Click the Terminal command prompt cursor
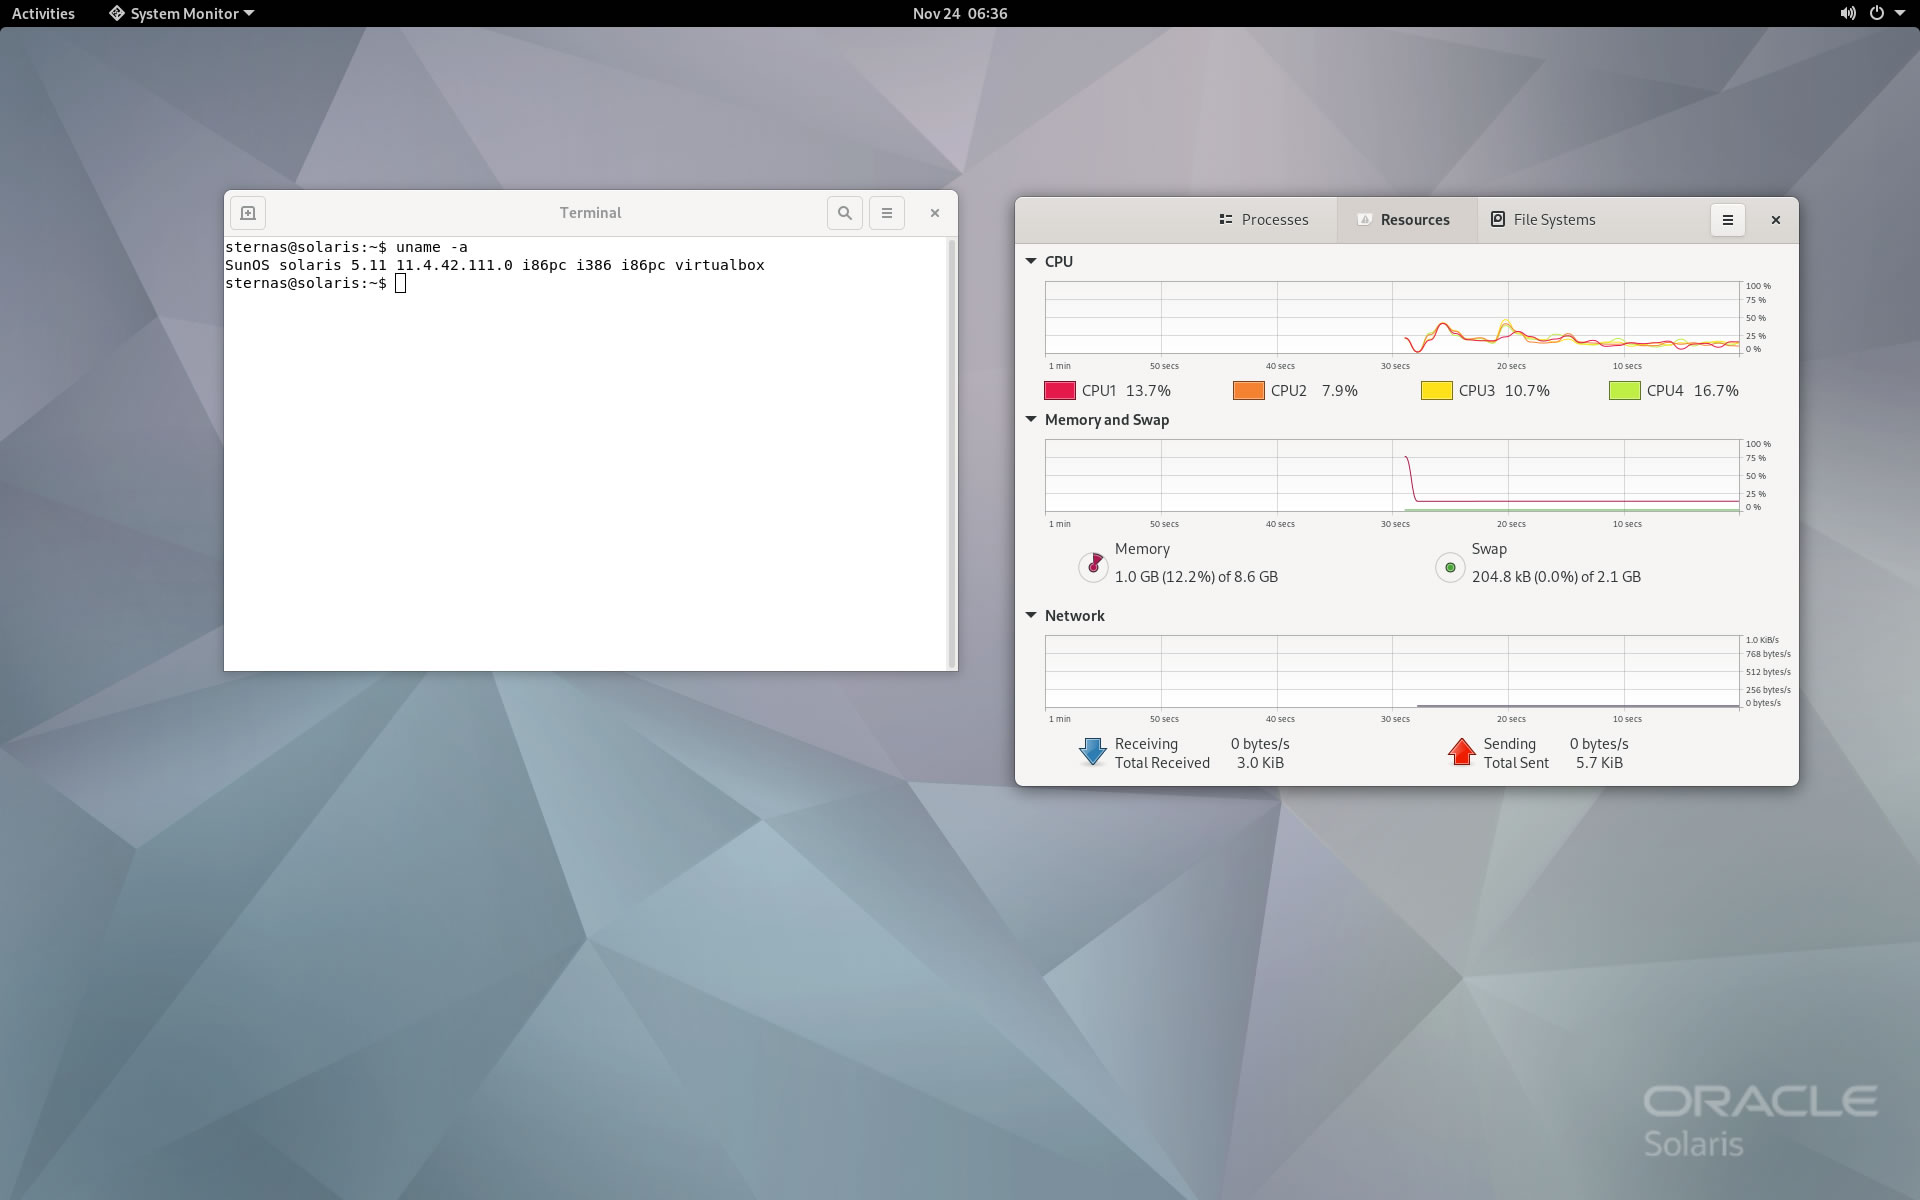The image size is (1920, 1200). (x=400, y=284)
